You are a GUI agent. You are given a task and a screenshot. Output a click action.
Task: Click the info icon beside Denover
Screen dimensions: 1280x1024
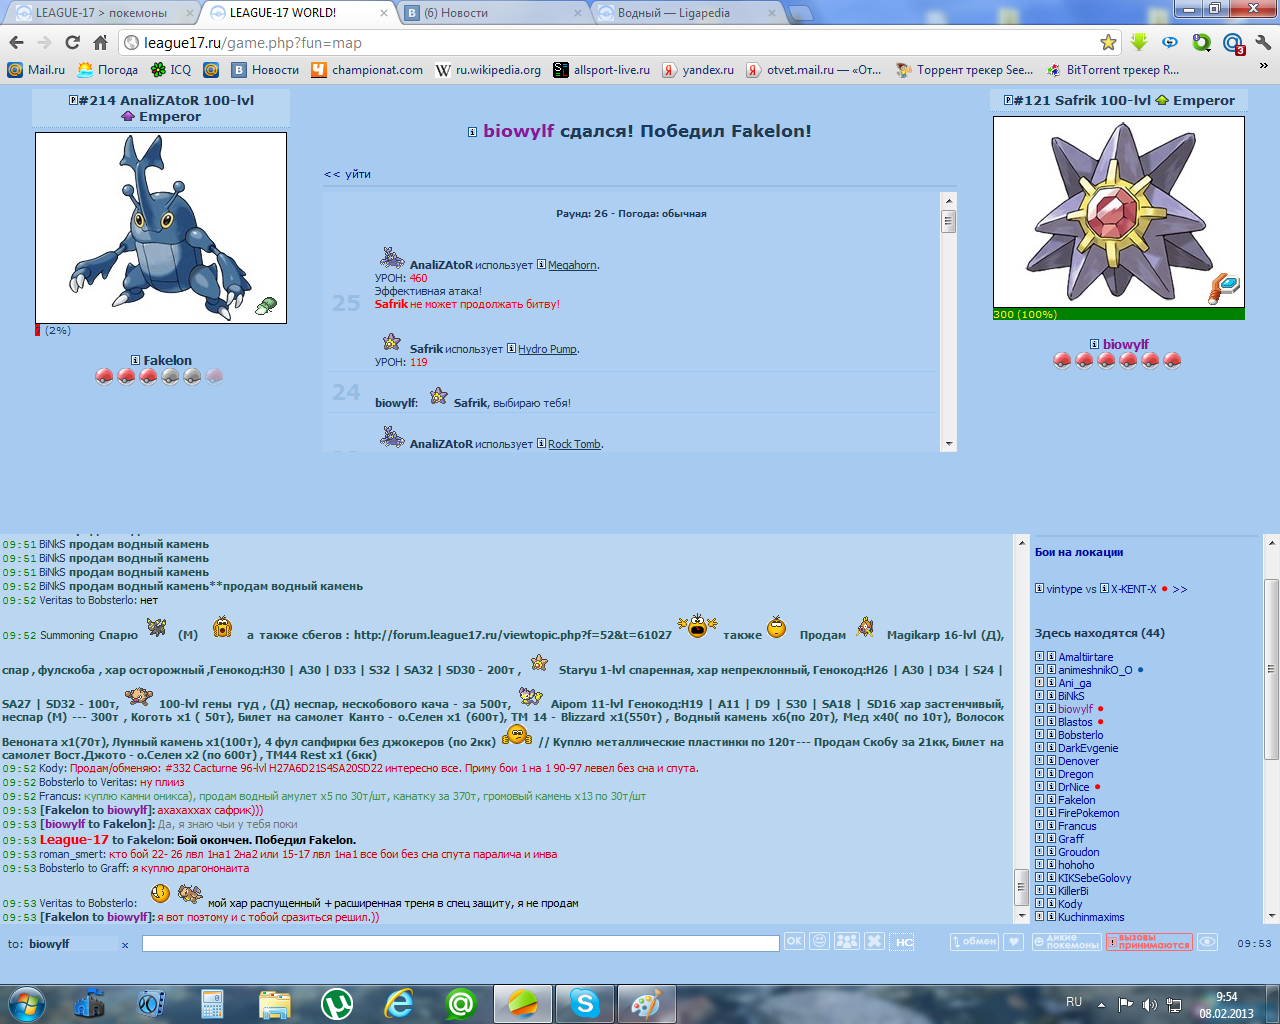pyautogui.click(x=1051, y=761)
